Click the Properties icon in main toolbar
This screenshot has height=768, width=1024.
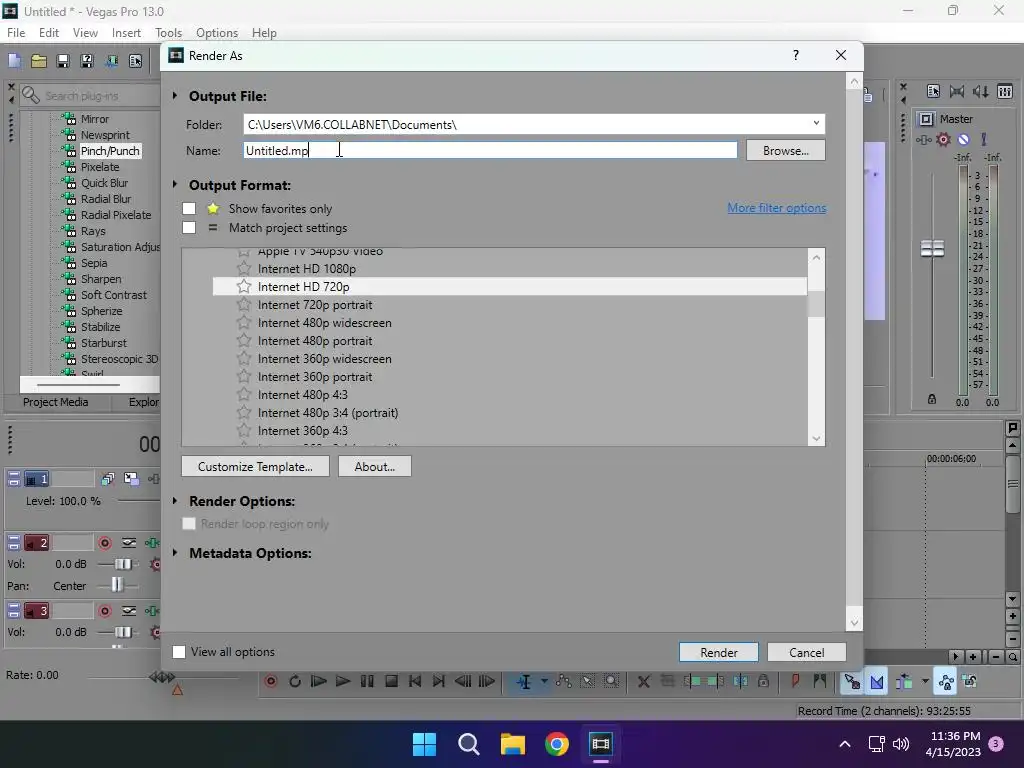136,61
